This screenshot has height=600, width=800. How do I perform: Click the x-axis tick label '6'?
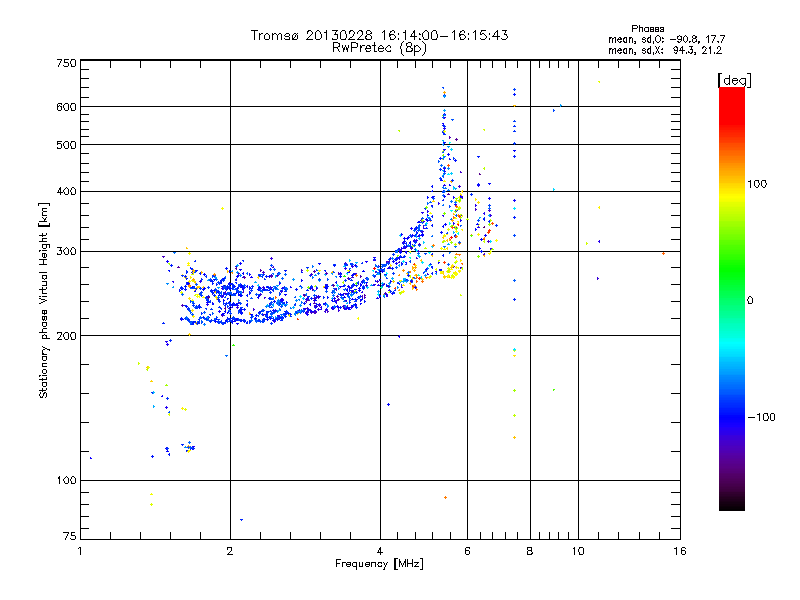tap(467, 551)
